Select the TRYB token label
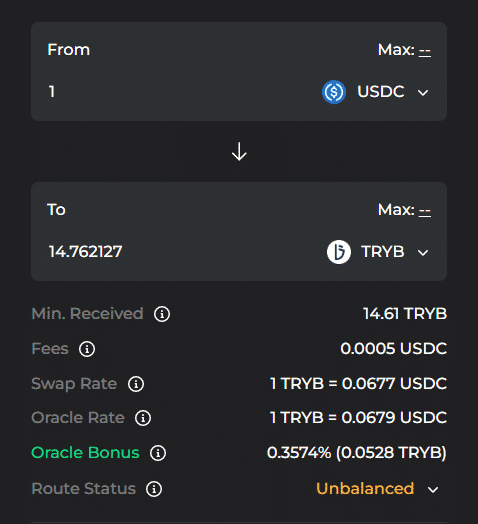Screen dimensions: 478x524 [383, 252]
